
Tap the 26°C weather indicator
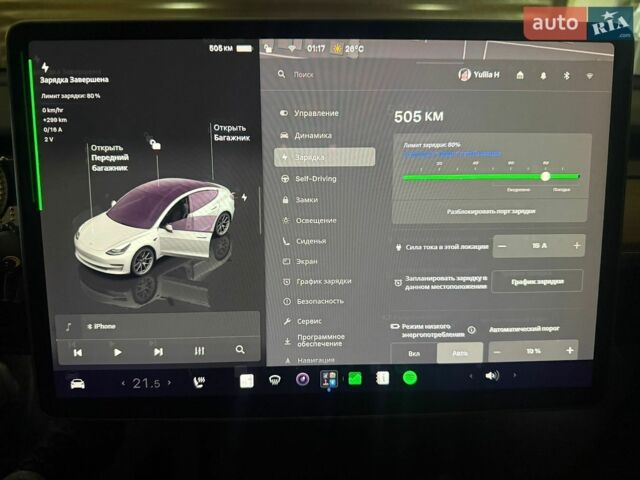348,49
